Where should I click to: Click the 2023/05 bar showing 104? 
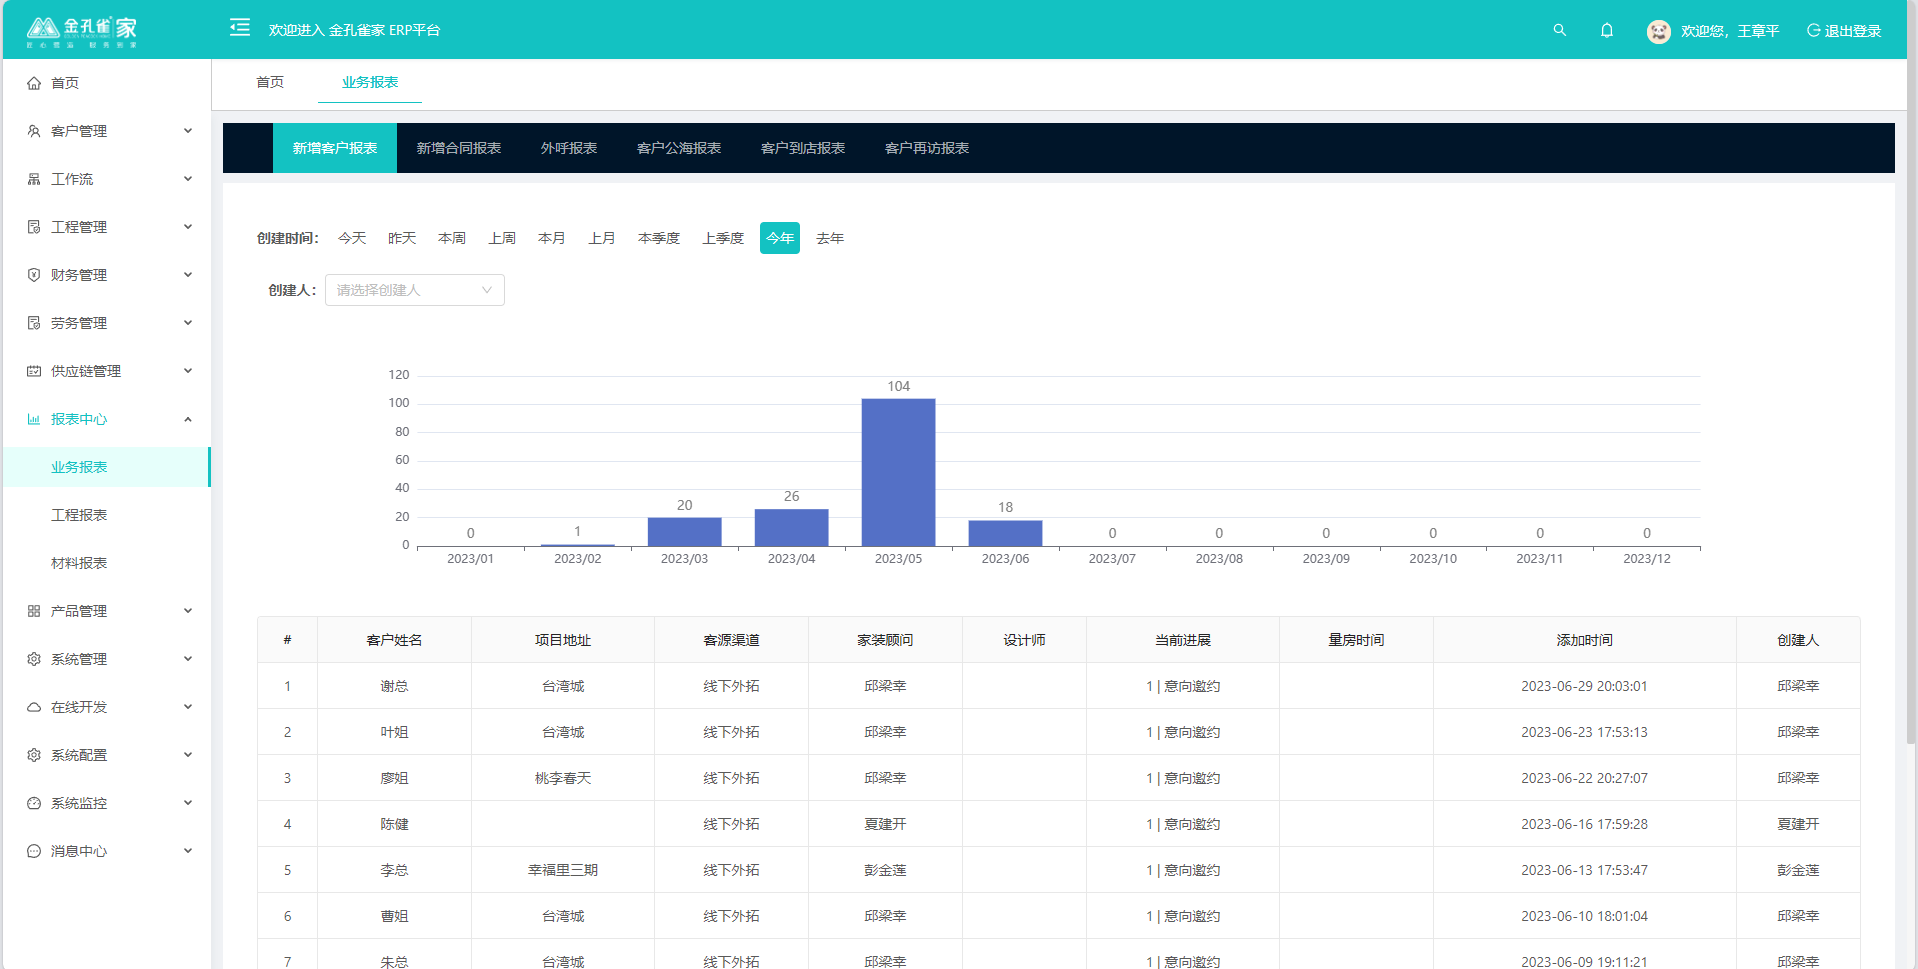(x=898, y=472)
